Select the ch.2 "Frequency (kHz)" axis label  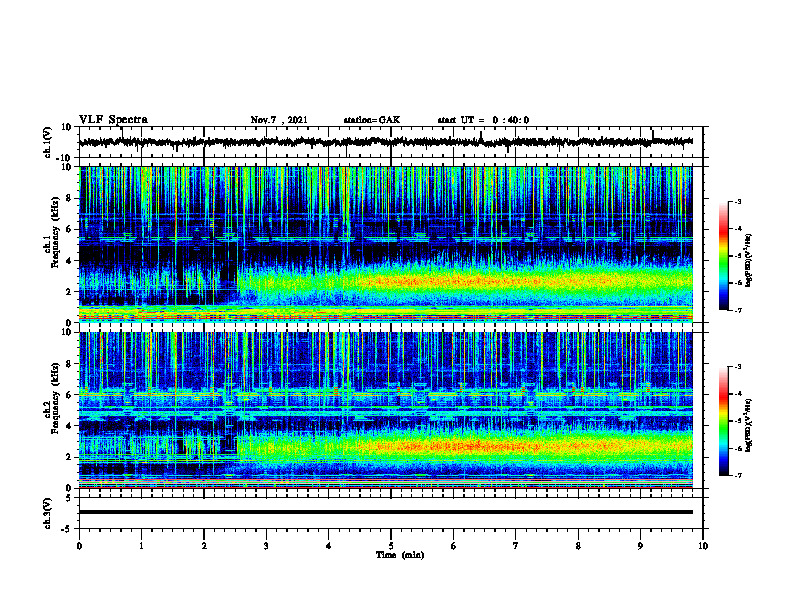55,398
